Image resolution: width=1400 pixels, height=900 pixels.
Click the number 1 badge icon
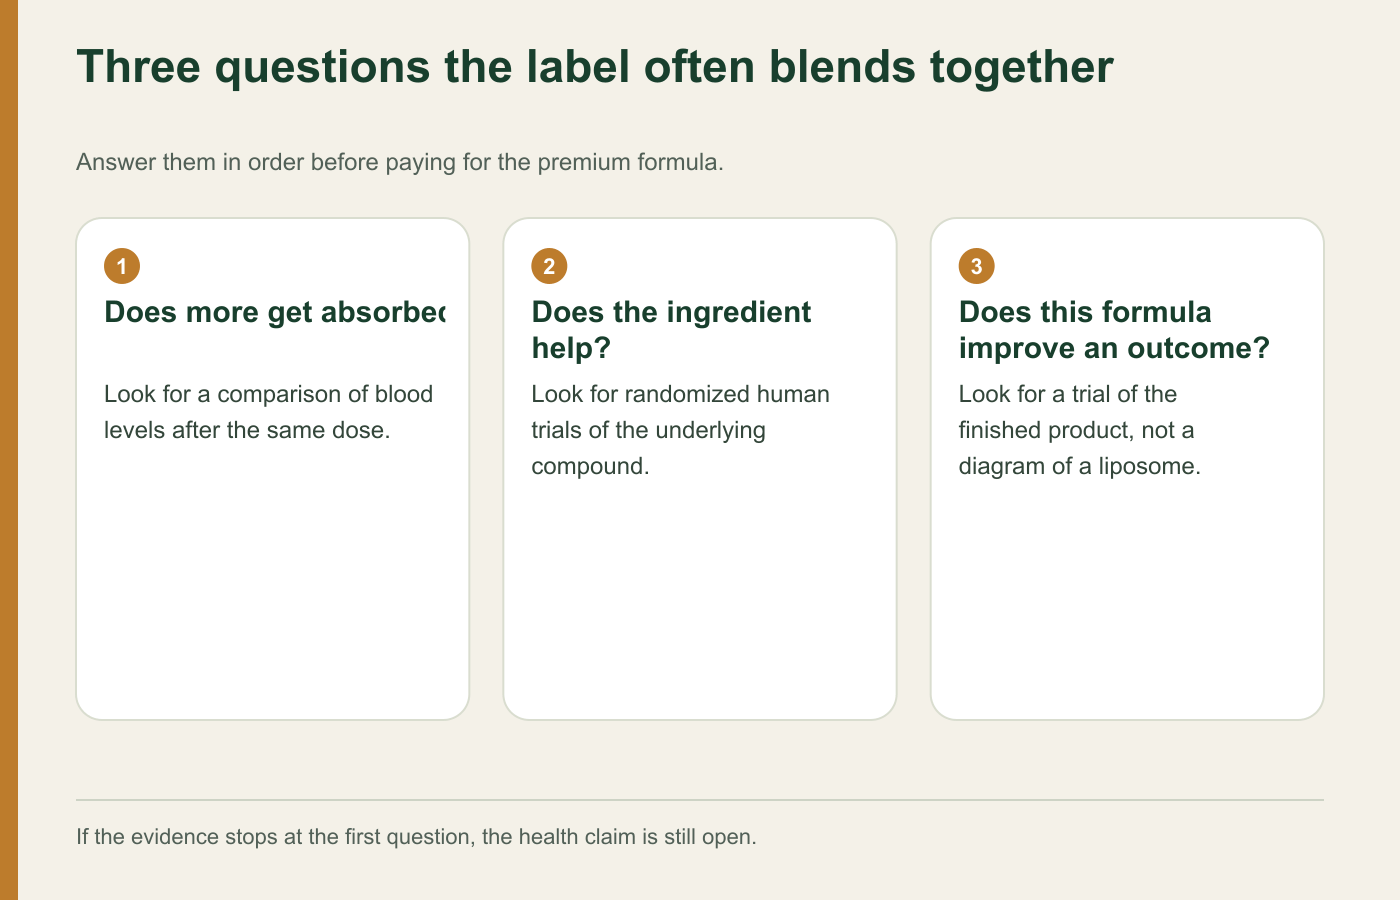(x=122, y=266)
